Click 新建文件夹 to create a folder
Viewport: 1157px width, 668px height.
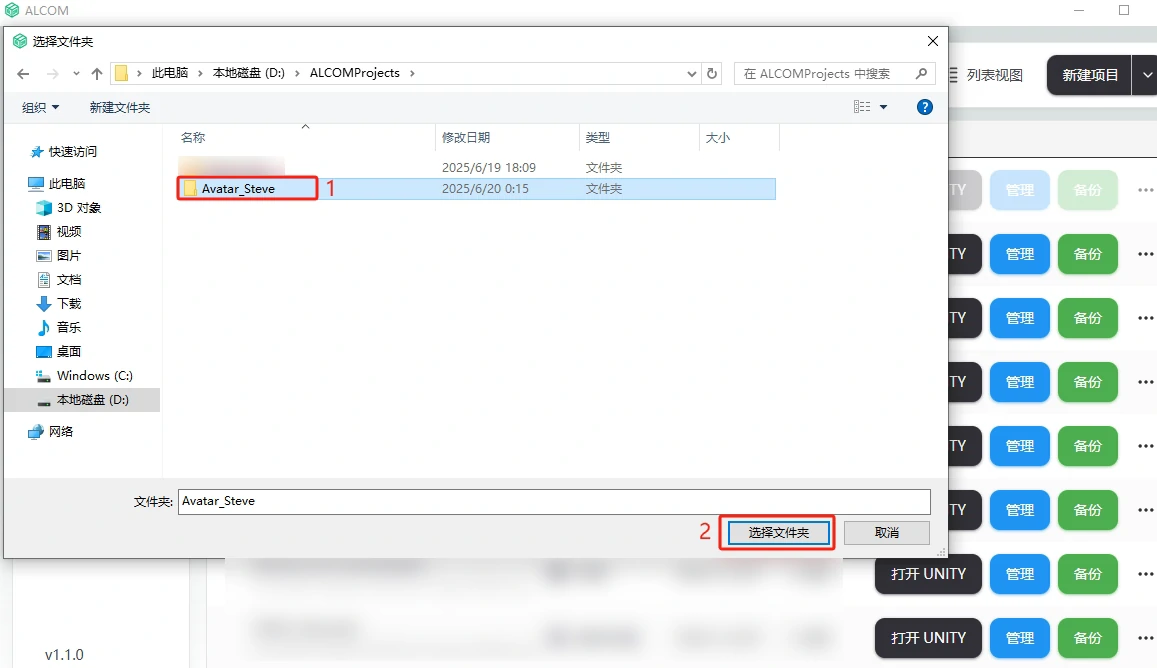pyautogui.click(x=120, y=107)
